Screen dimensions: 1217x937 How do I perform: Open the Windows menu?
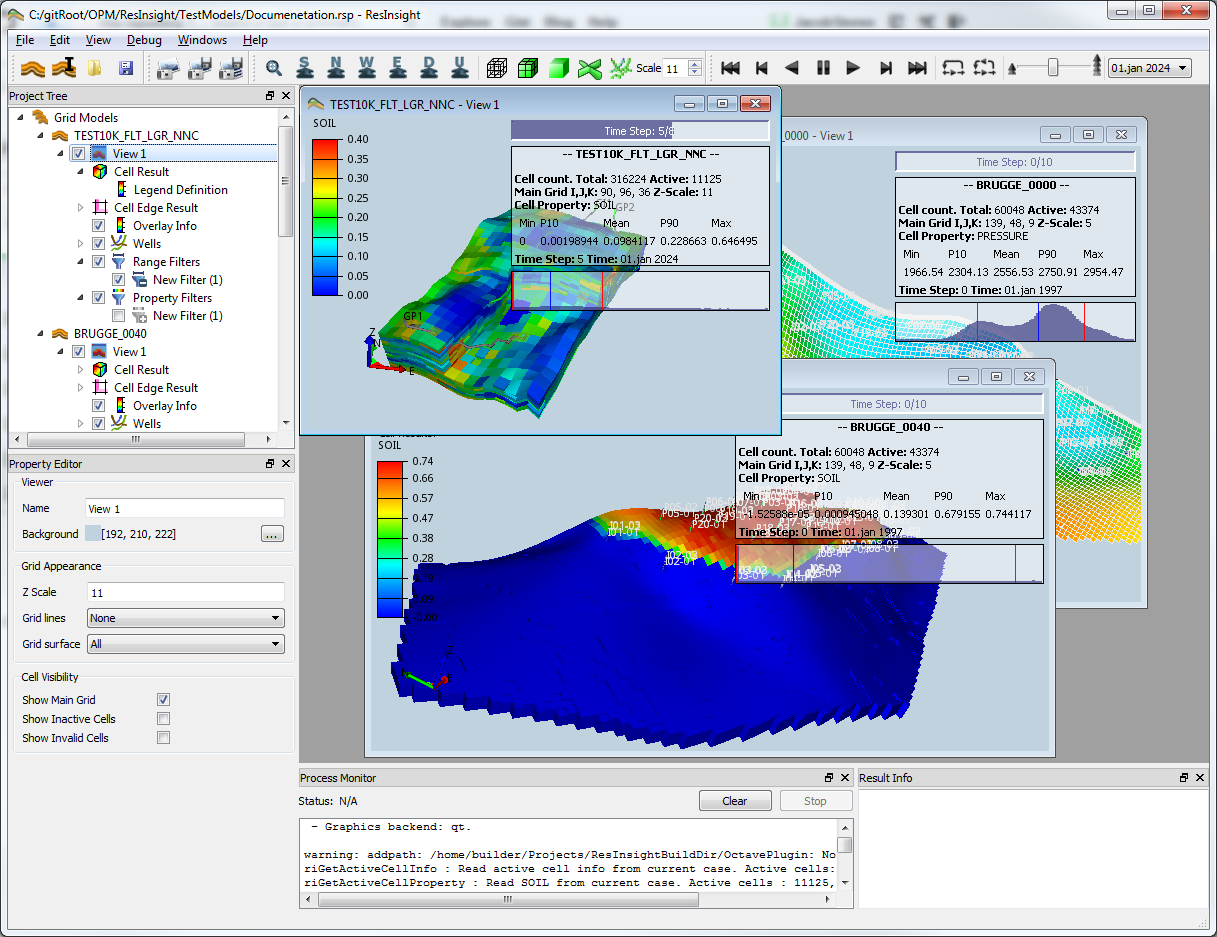tap(202, 40)
